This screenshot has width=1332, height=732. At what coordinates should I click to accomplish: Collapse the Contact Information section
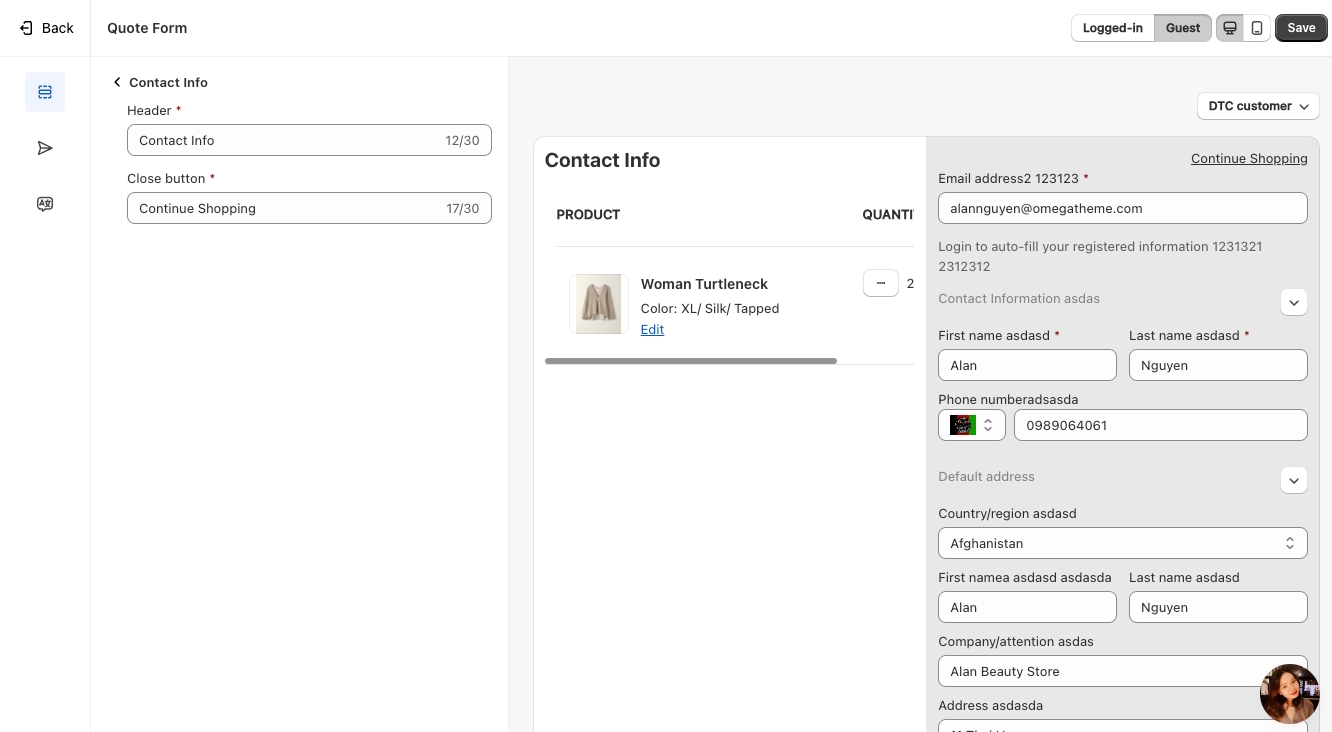[x=1293, y=302]
